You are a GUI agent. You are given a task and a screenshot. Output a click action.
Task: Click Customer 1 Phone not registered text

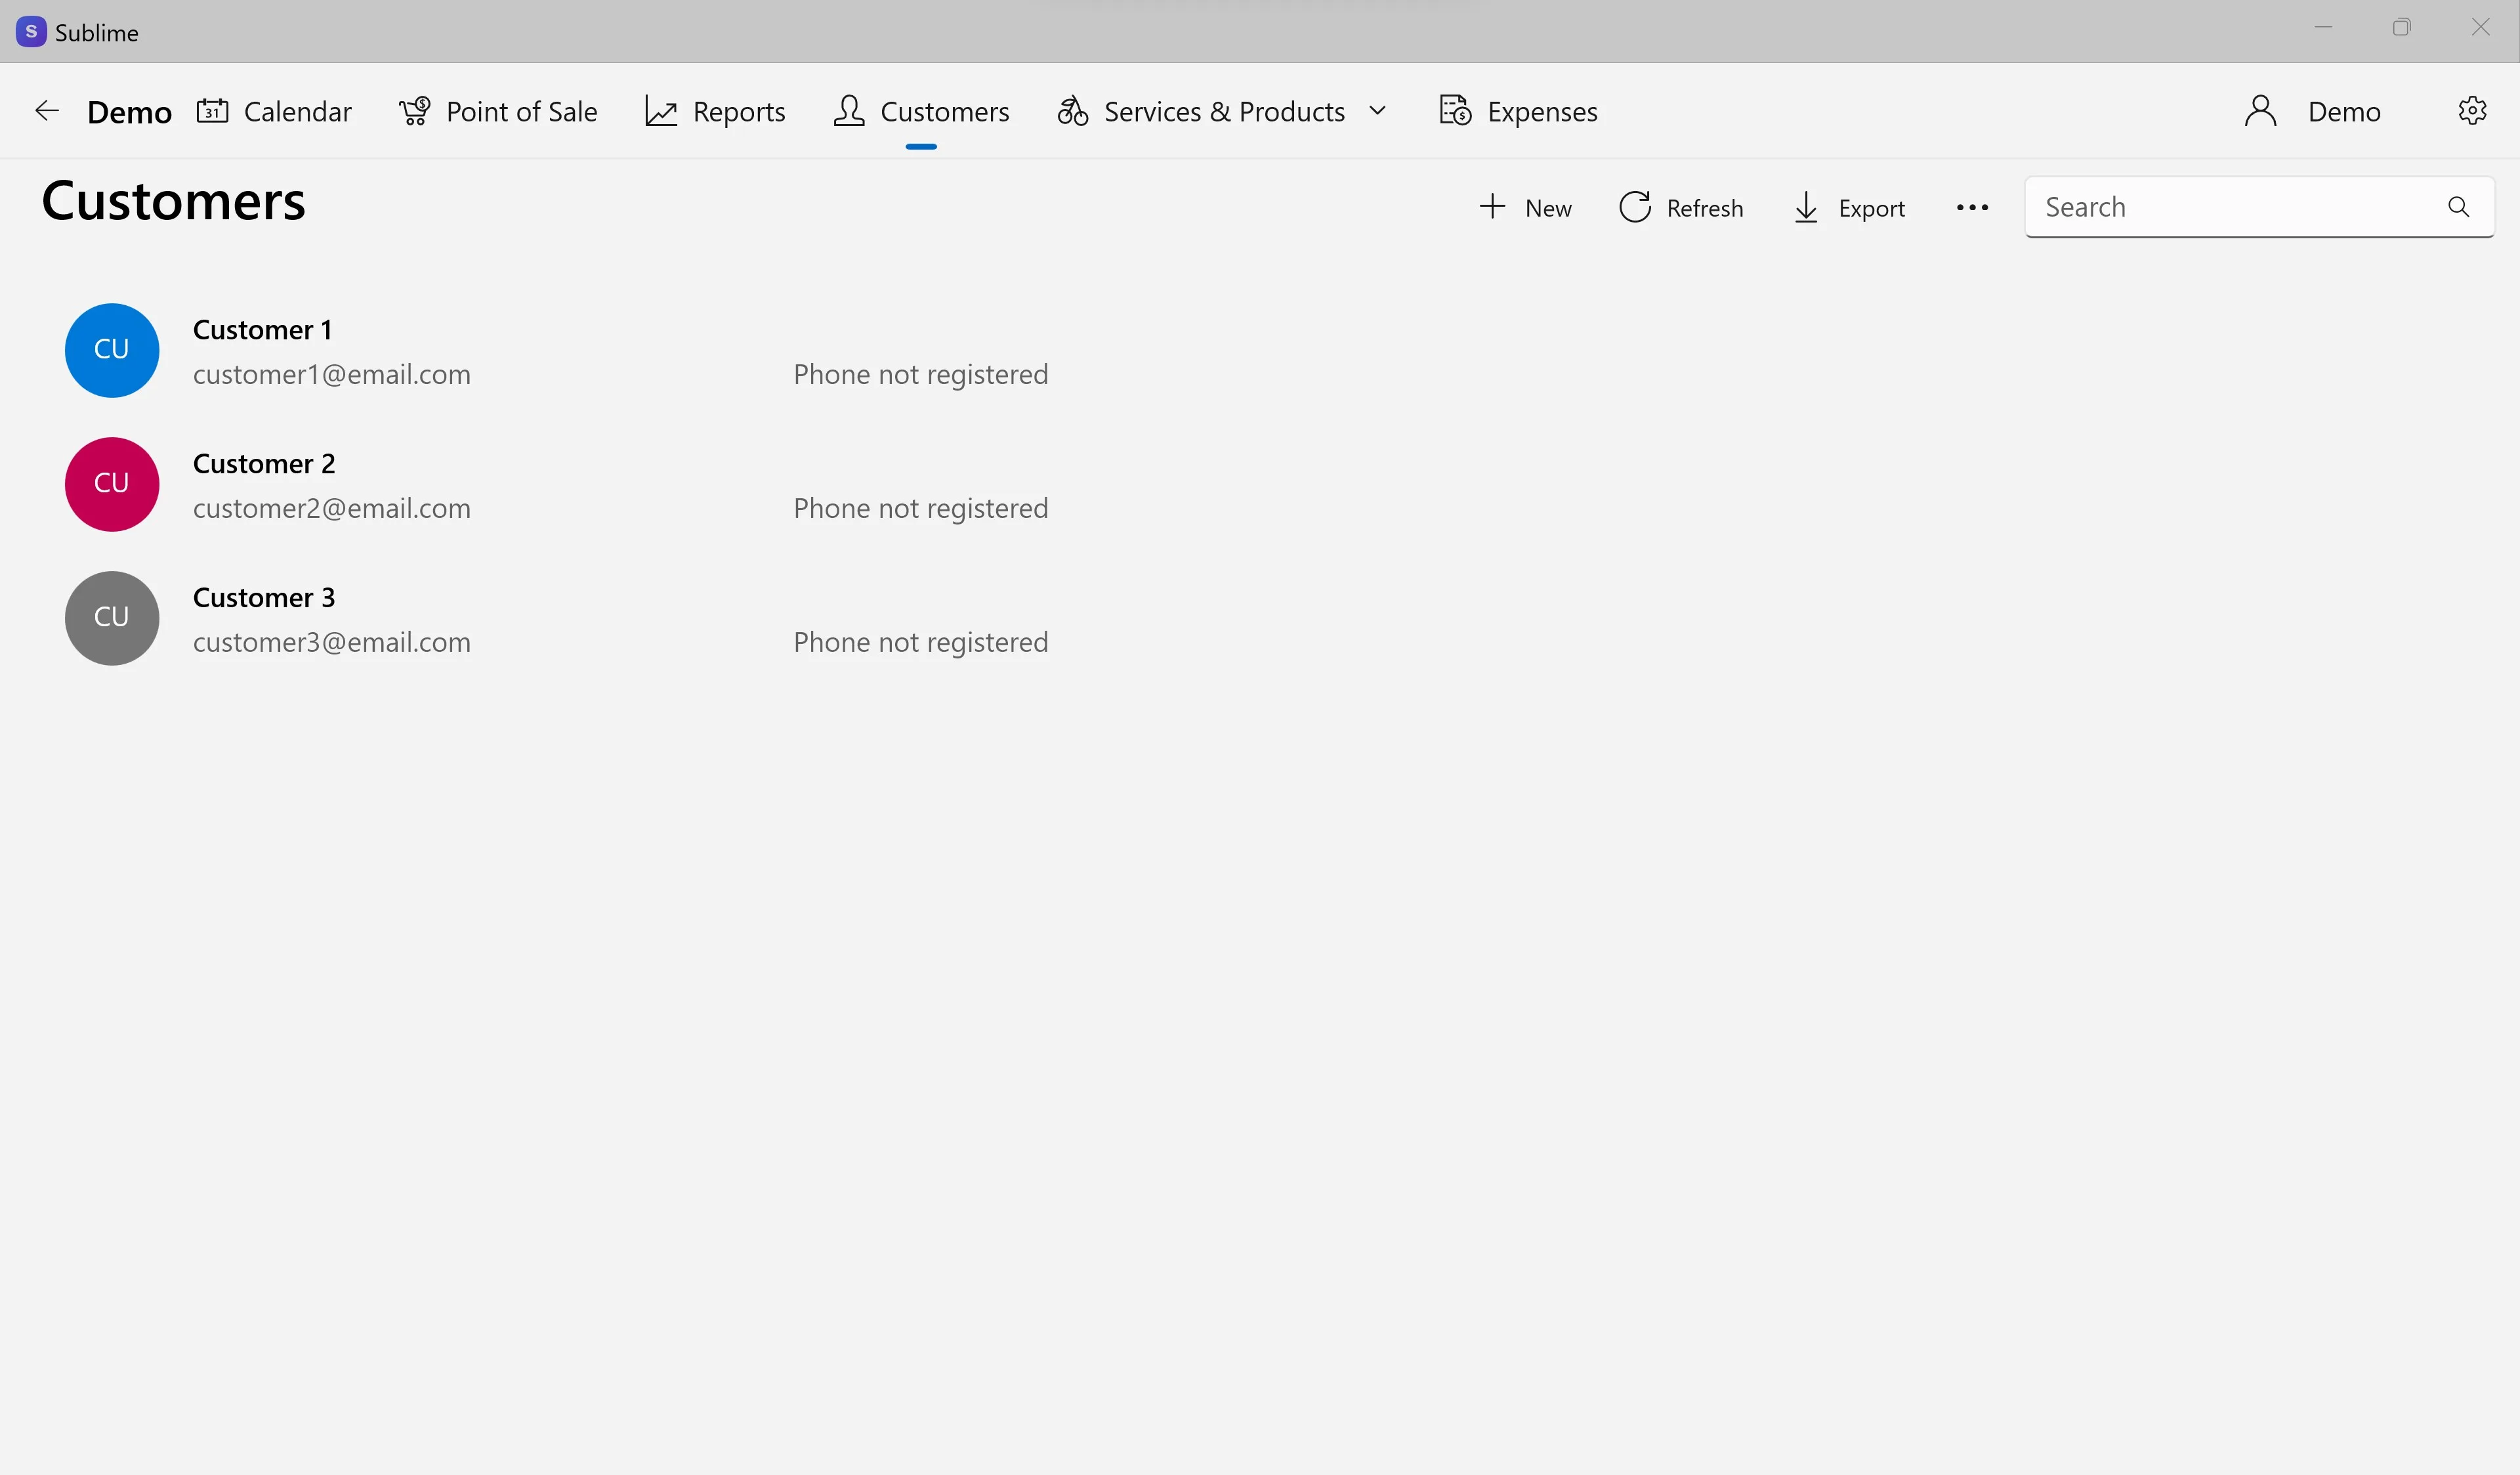tap(920, 374)
